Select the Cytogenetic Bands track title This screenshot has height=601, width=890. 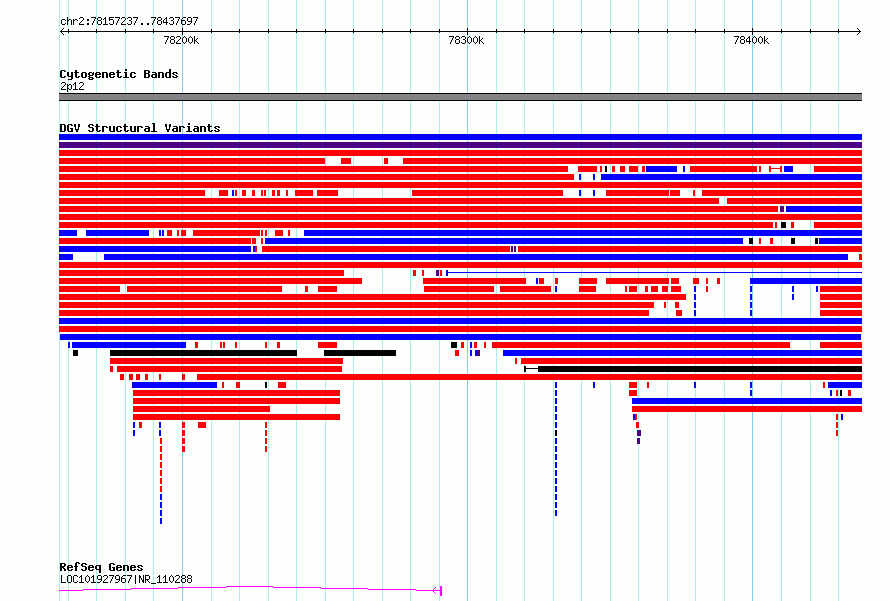pos(119,74)
